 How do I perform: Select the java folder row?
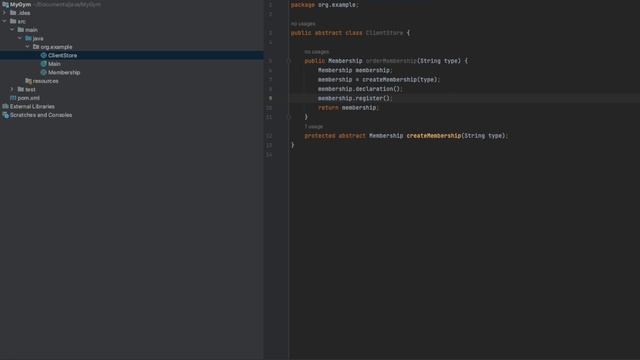(x=132, y=38)
